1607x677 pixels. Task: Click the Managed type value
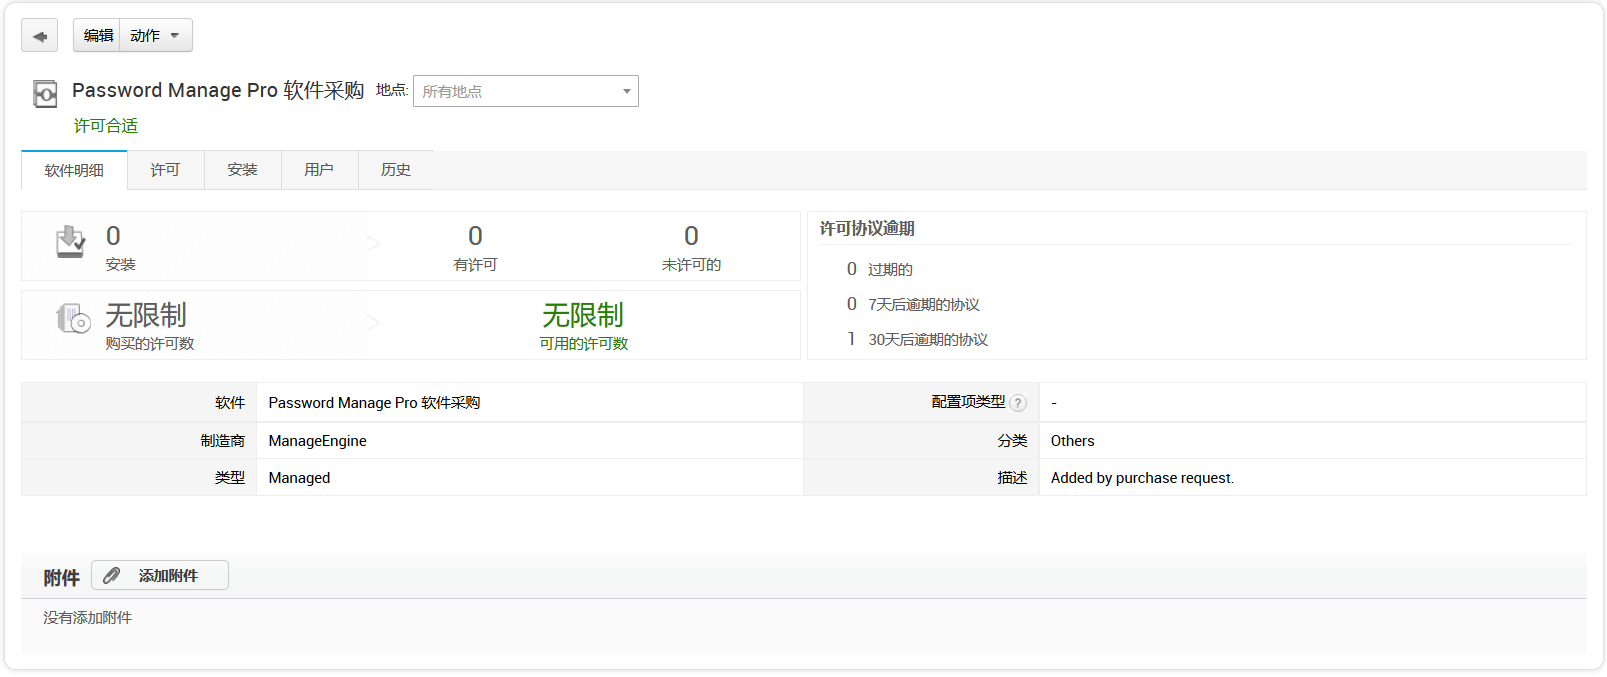coord(299,478)
